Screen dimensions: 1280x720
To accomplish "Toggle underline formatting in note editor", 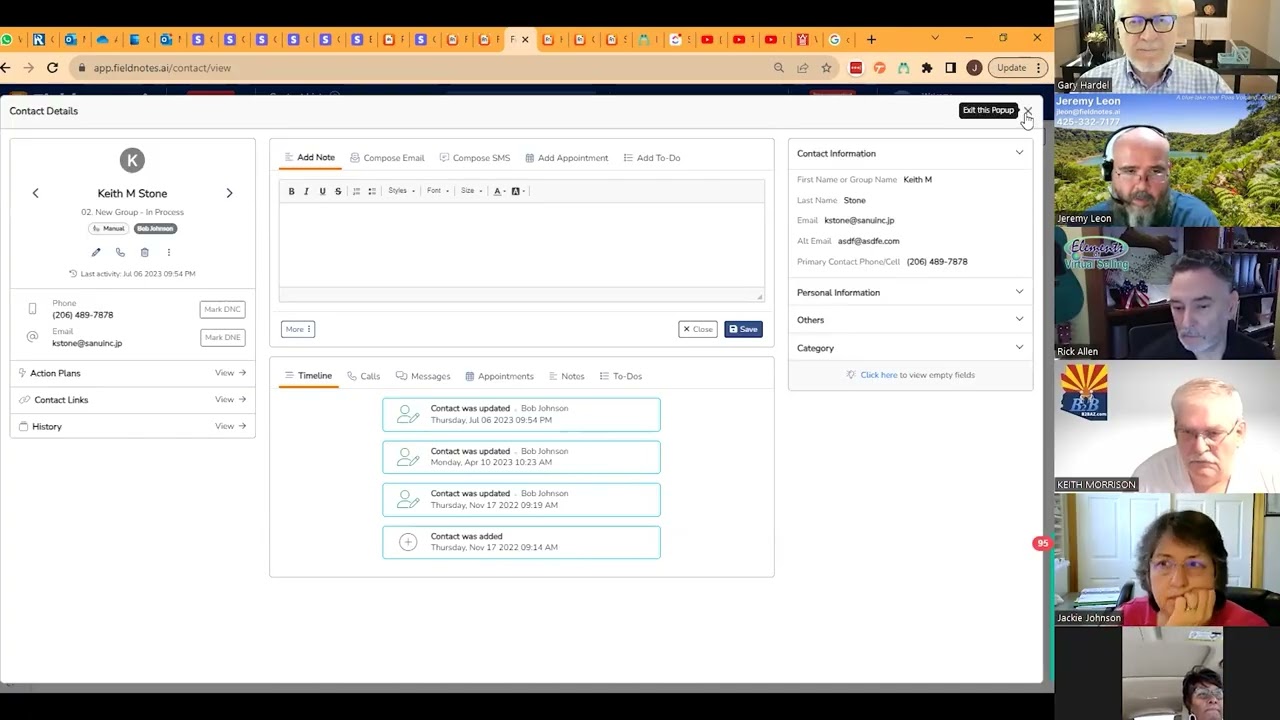I will [322, 191].
